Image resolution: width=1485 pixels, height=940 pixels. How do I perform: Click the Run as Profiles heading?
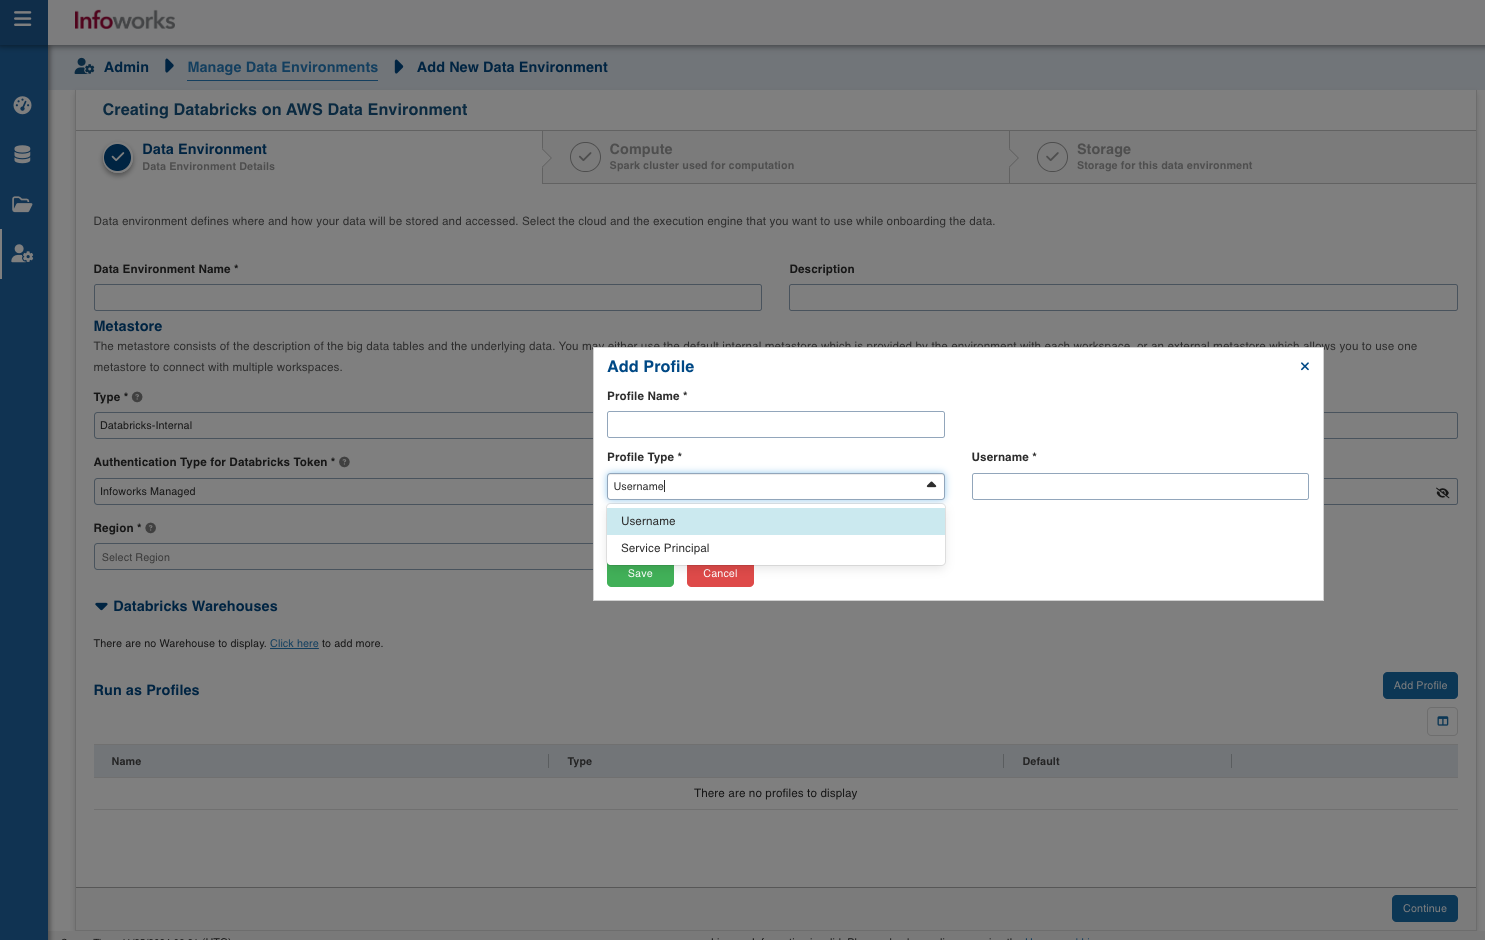click(x=146, y=690)
